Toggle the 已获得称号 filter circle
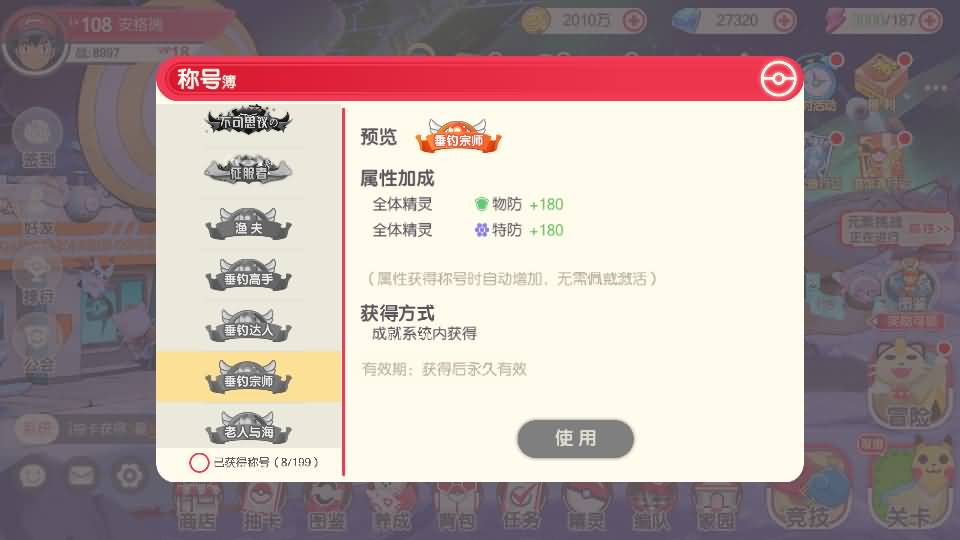Viewport: 960px width, 540px height. [x=199, y=462]
